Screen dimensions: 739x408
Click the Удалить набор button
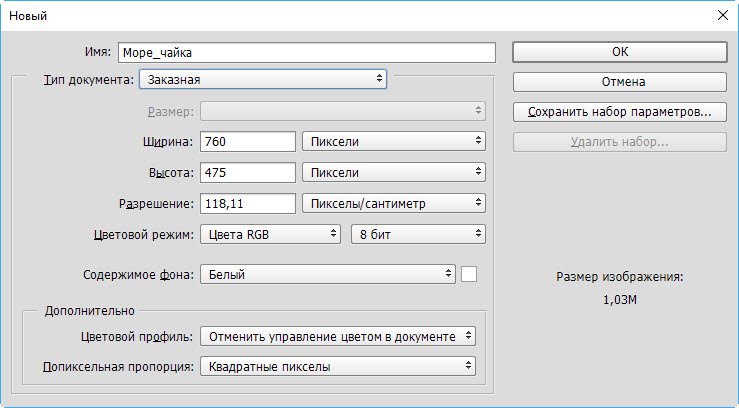click(620, 142)
